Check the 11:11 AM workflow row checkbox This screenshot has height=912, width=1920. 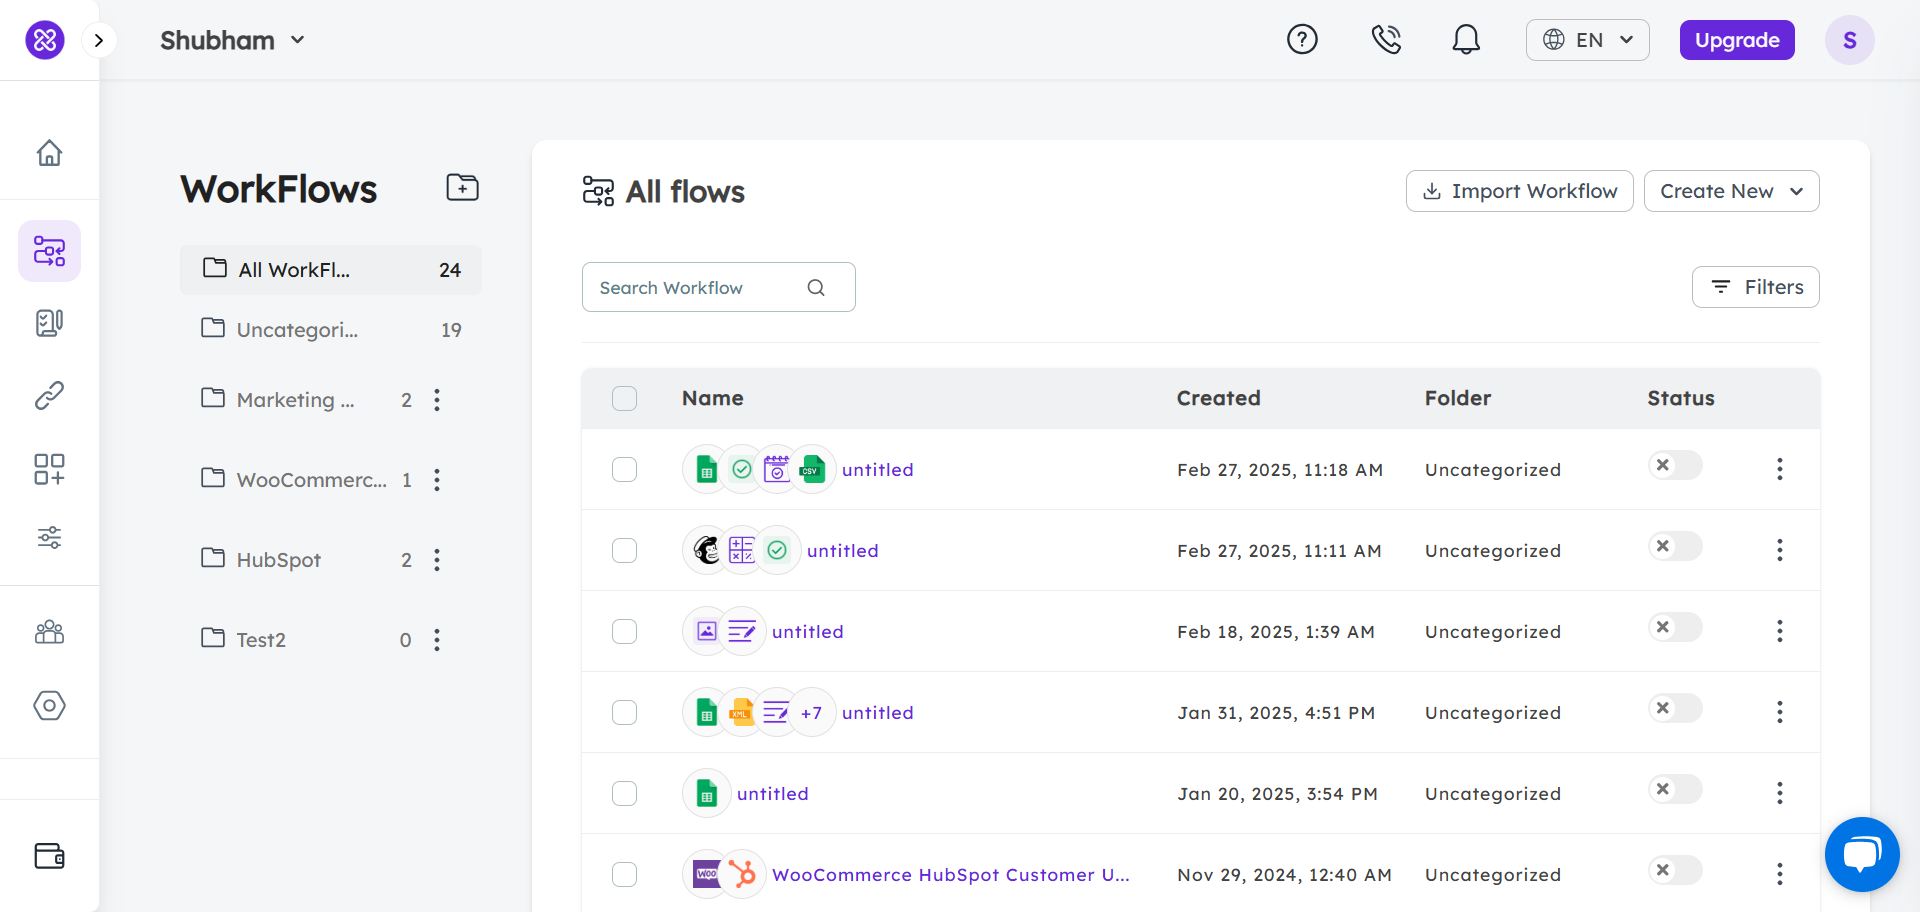624,550
